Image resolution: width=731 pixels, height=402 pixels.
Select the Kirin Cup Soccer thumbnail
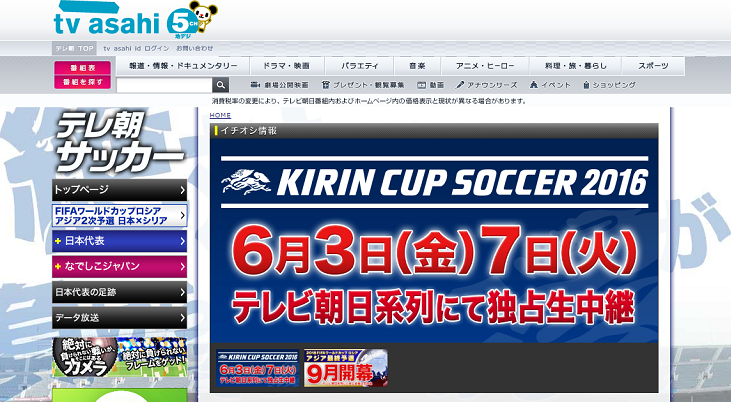(x=257, y=368)
